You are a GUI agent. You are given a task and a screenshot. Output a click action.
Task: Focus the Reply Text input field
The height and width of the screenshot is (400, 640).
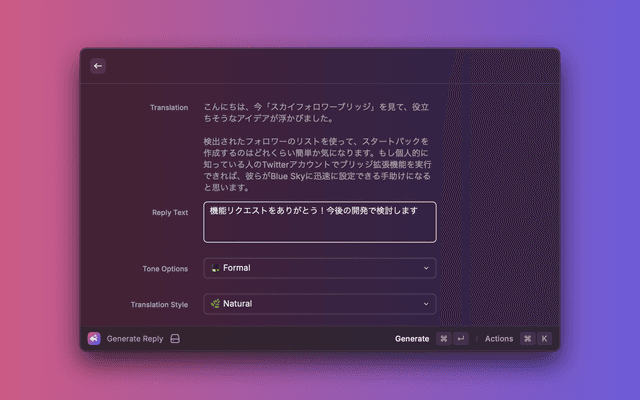pyautogui.click(x=320, y=222)
